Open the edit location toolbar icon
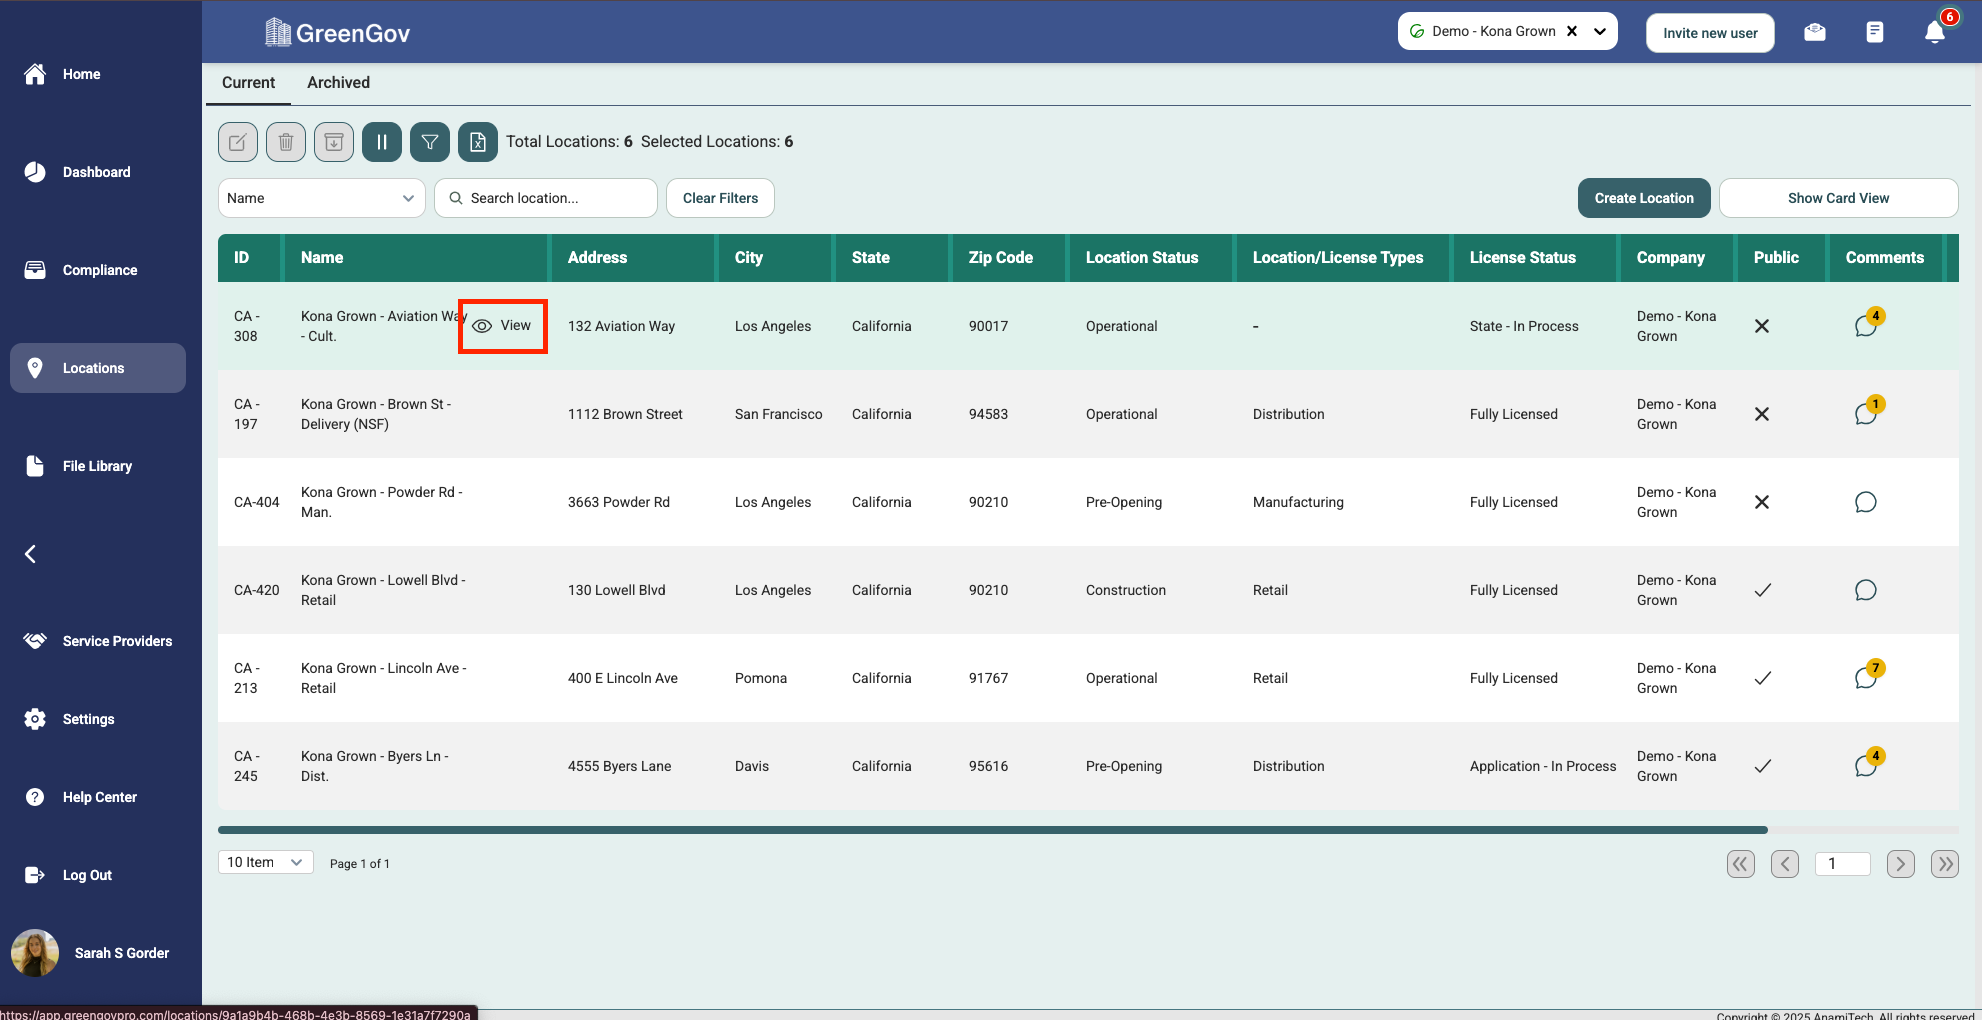The width and height of the screenshot is (1982, 1020). point(238,142)
